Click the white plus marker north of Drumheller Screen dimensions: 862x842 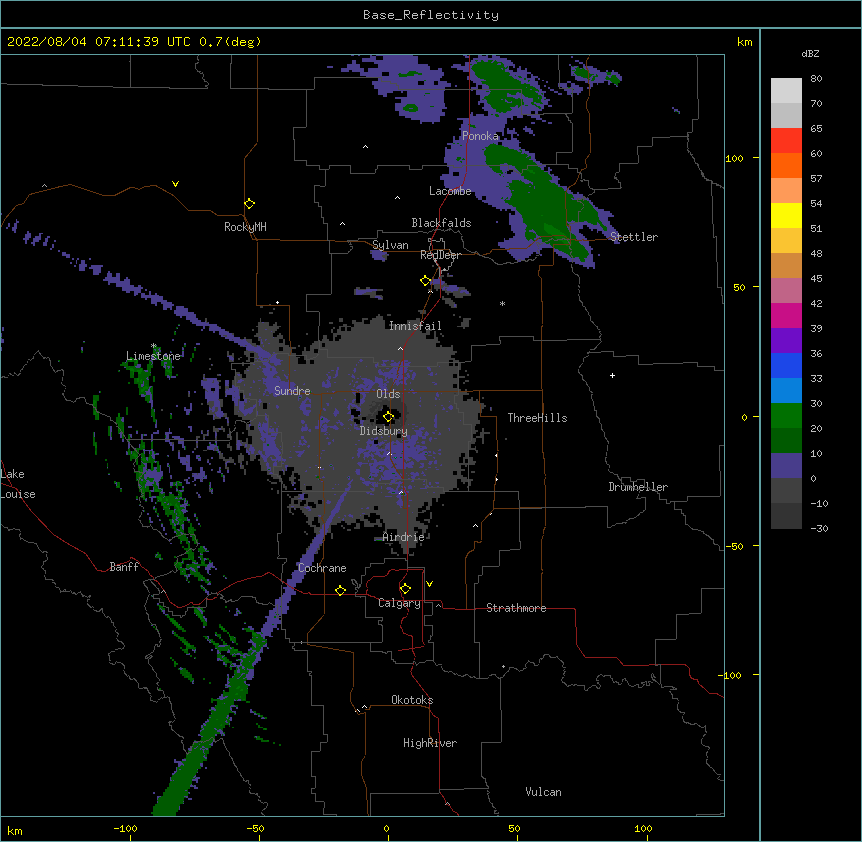click(612, 375)
